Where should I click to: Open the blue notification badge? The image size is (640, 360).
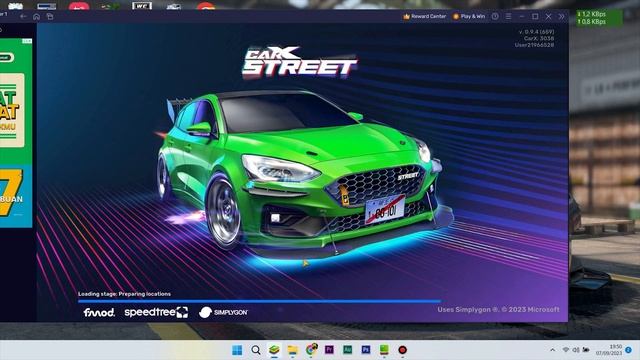tap(629, 350)
